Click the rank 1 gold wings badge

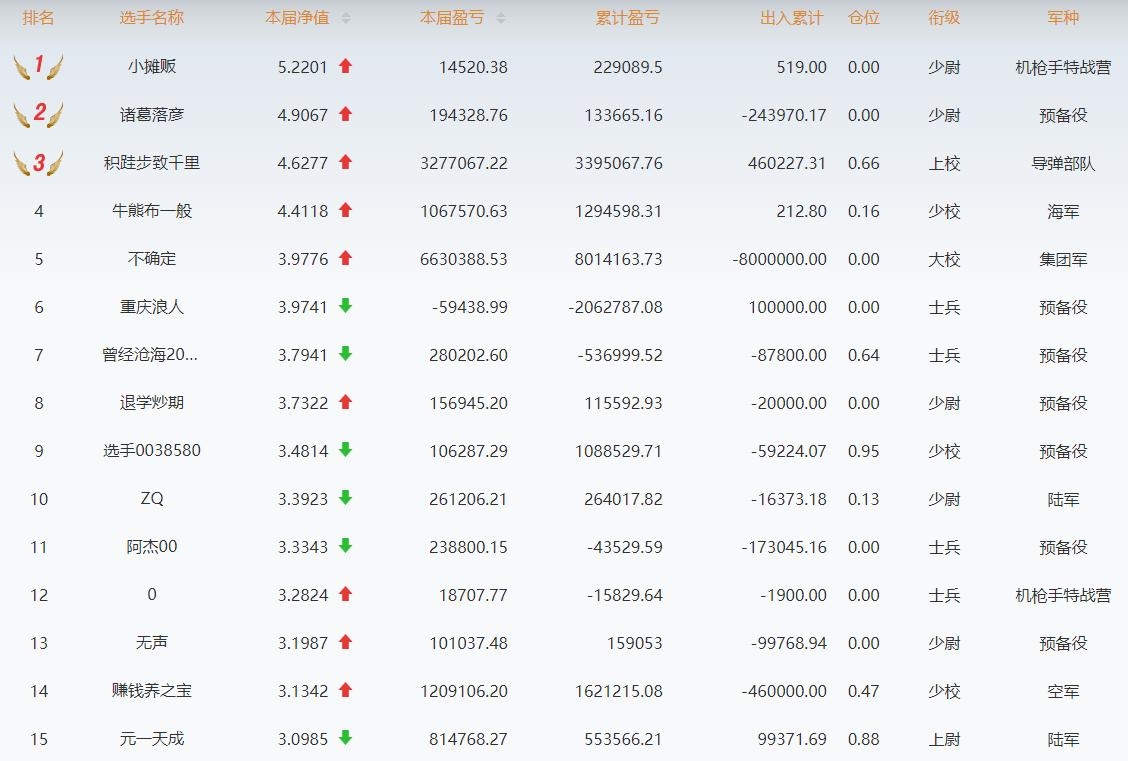39,67
